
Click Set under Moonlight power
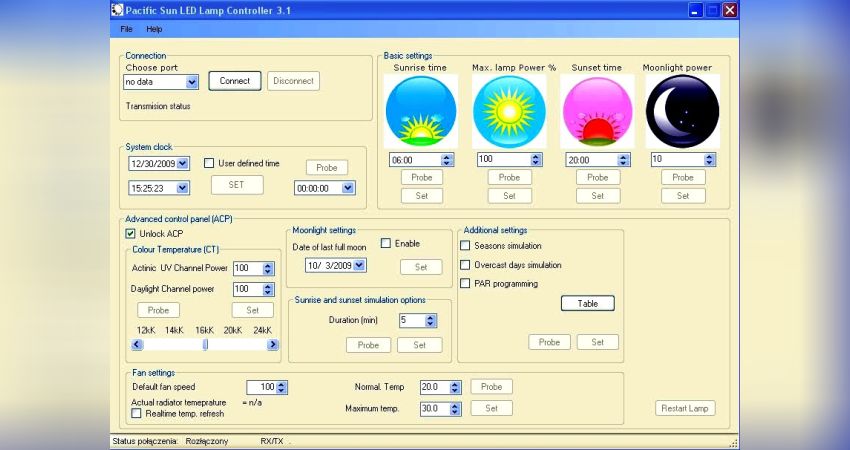[683, 196]
